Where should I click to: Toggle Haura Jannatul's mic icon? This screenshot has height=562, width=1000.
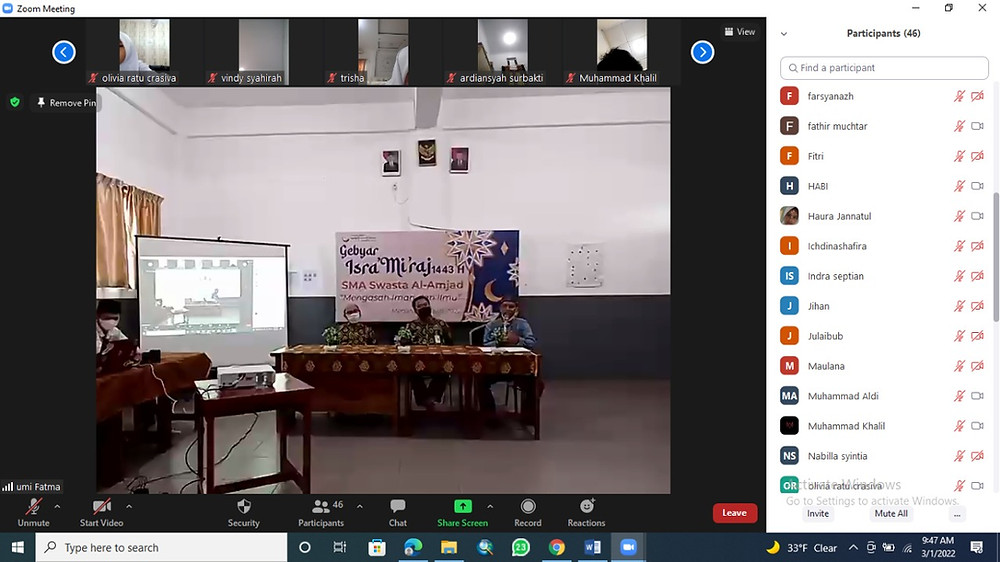click(959, 216)
